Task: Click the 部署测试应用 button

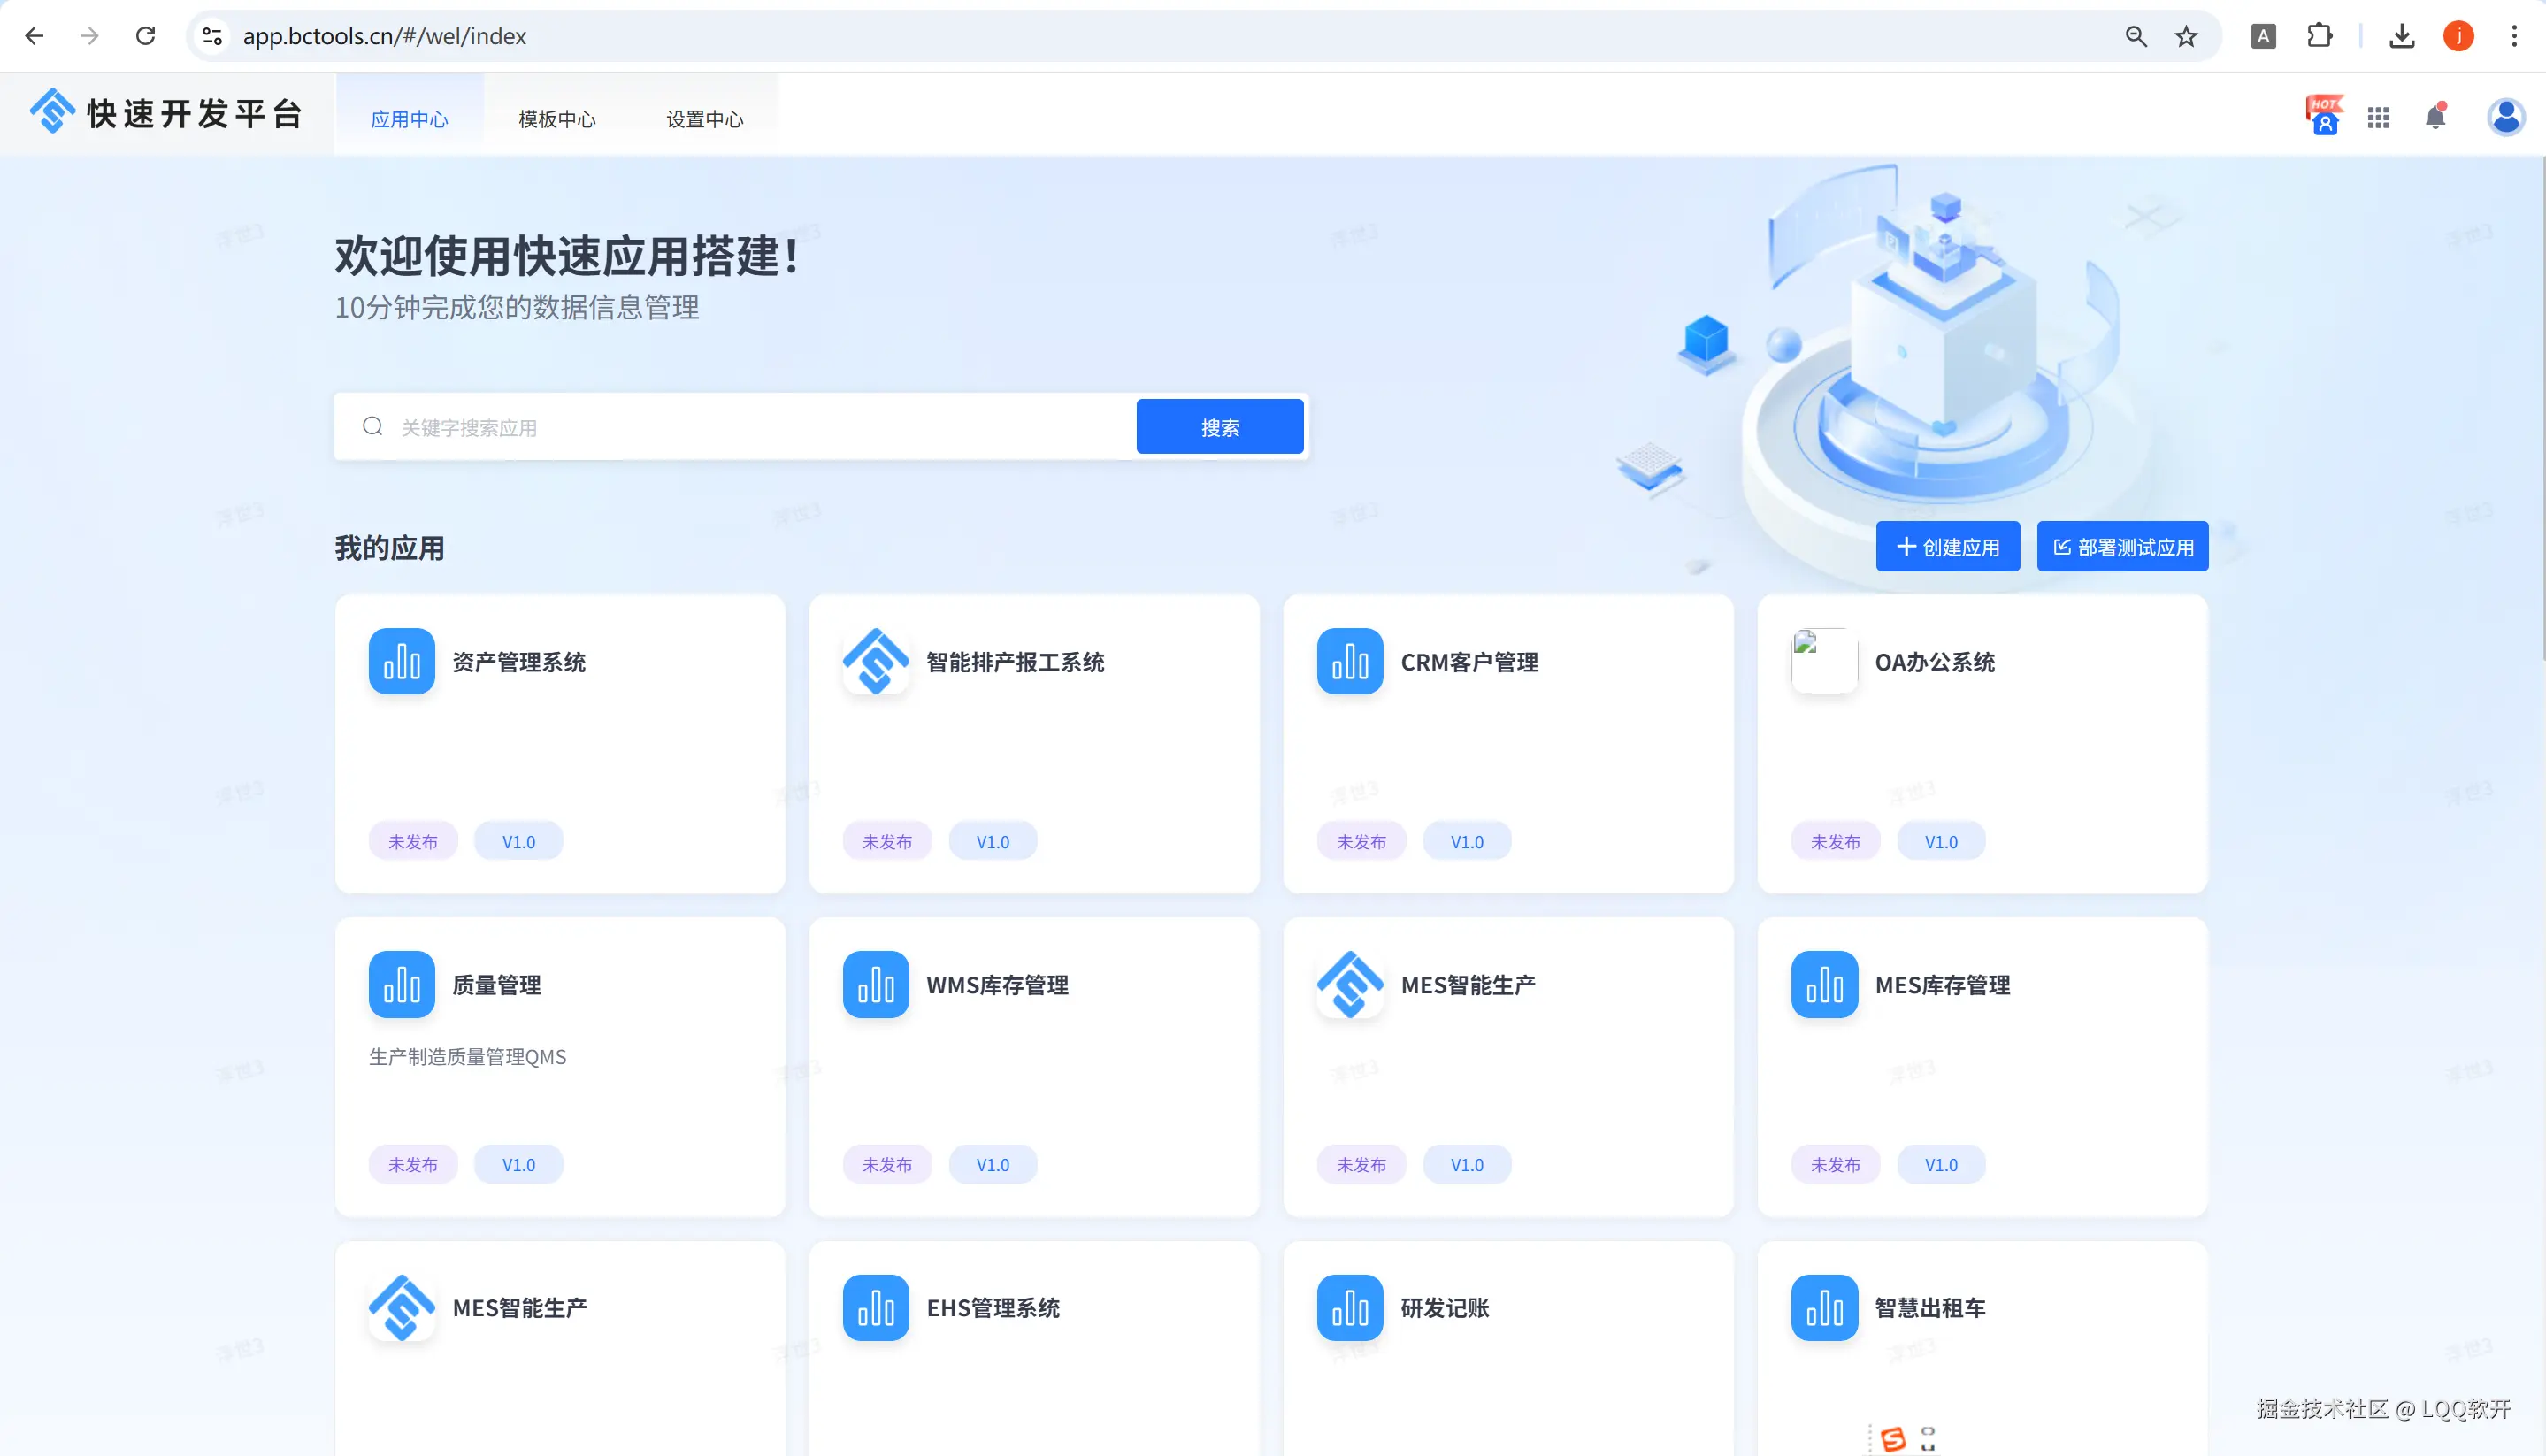Action: click(2122, 547)
